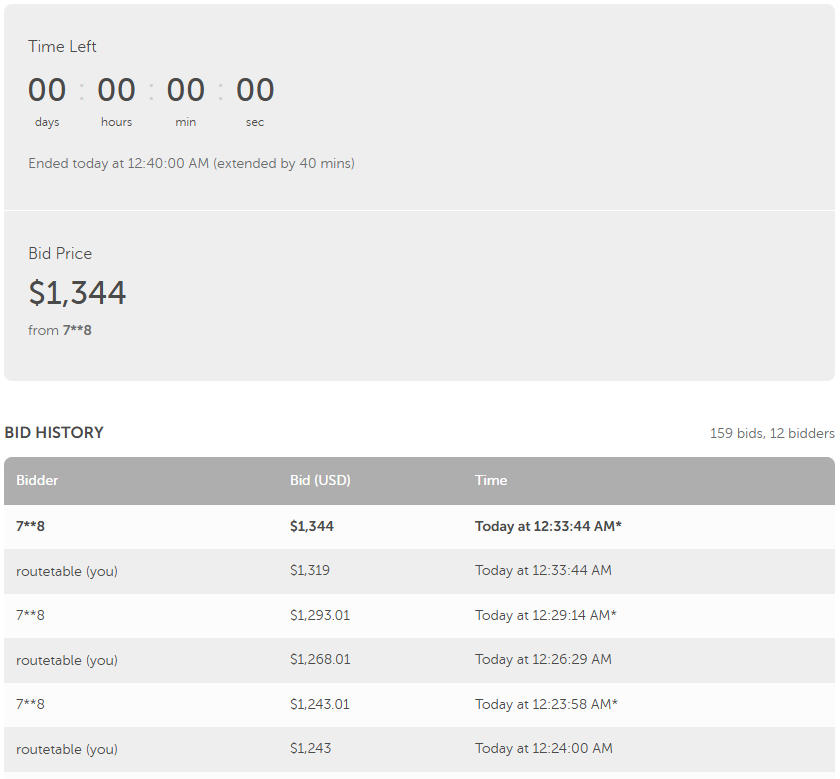Click the Bid (USD) column header
The width and height of the screenshot is (840, 779).
[x=320, y=480]
